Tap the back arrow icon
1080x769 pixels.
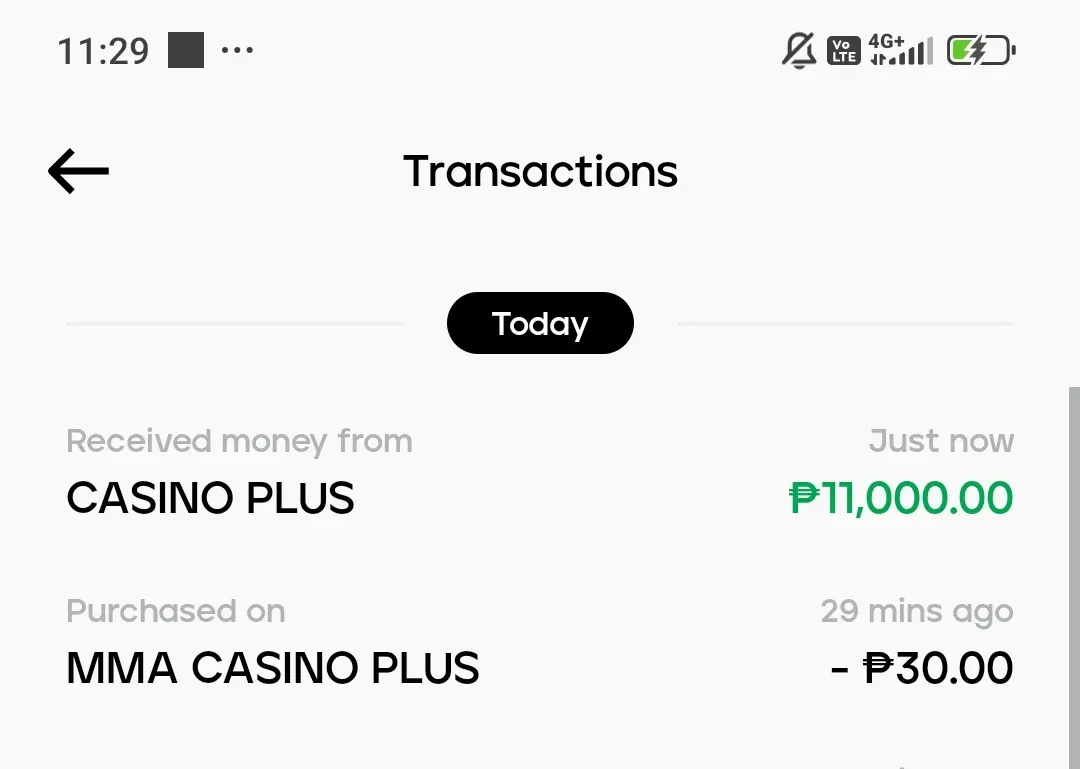click(79, 171)
